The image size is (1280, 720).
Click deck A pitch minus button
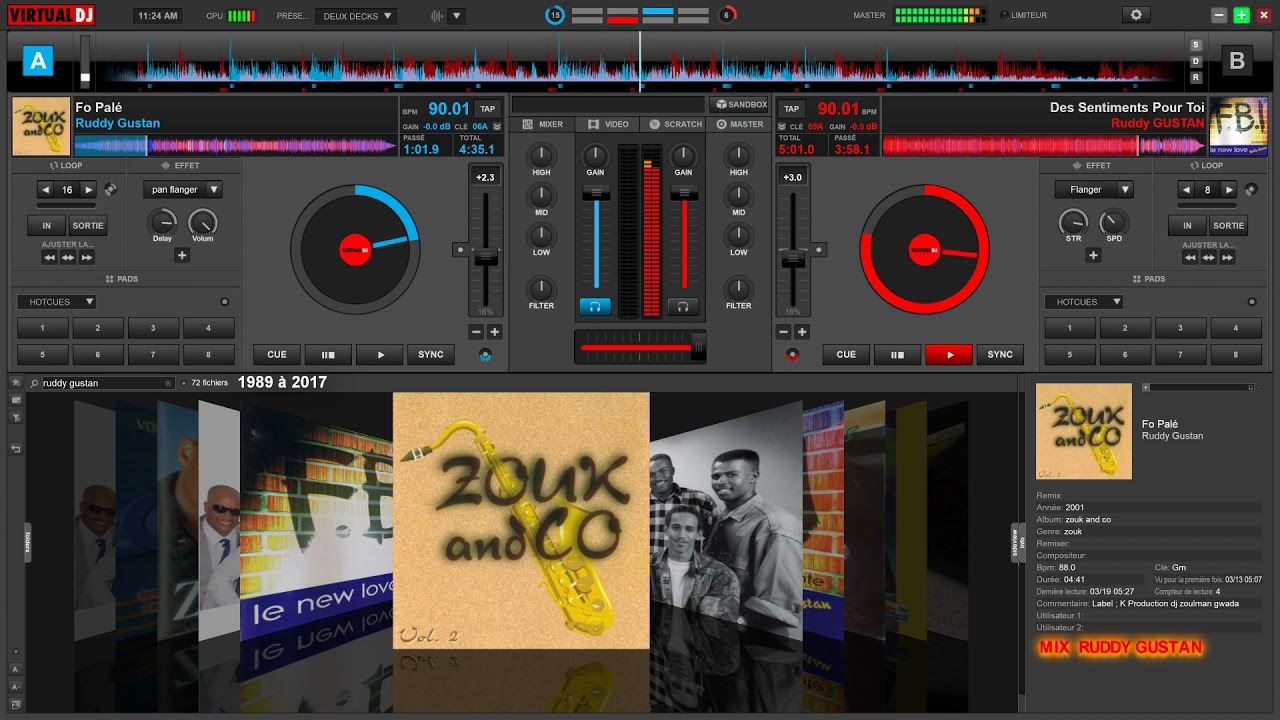click(476, 332)
